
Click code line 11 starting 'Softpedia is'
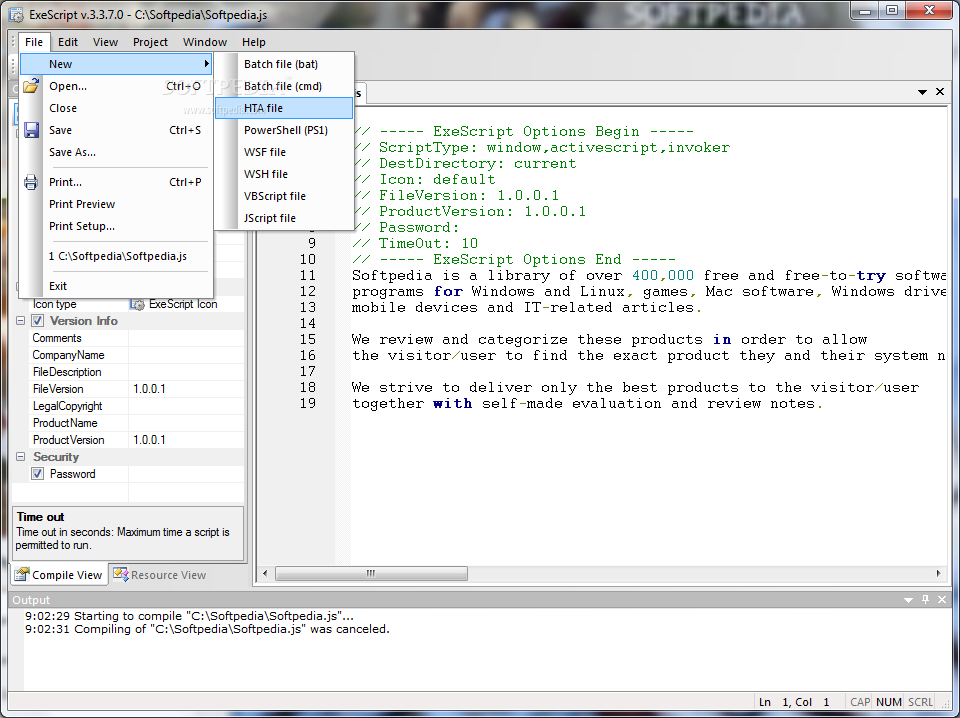[649, 275]
